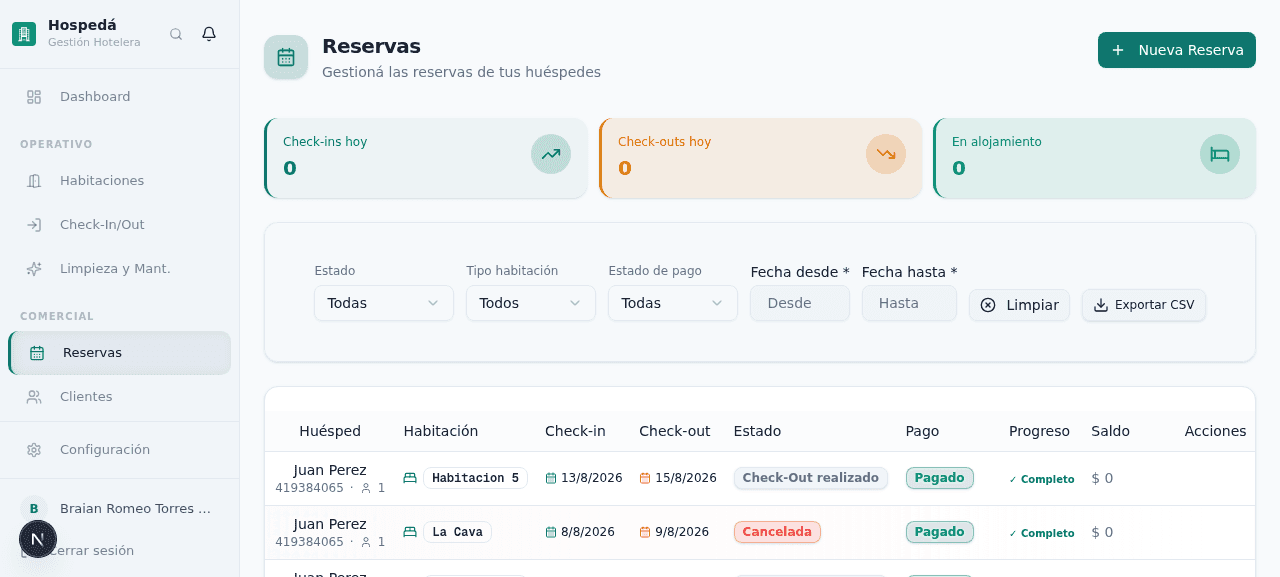Click the Check-ins hoy trending-up icon
The width and height of the screenshot is (1280, 577).
point(551,154)
